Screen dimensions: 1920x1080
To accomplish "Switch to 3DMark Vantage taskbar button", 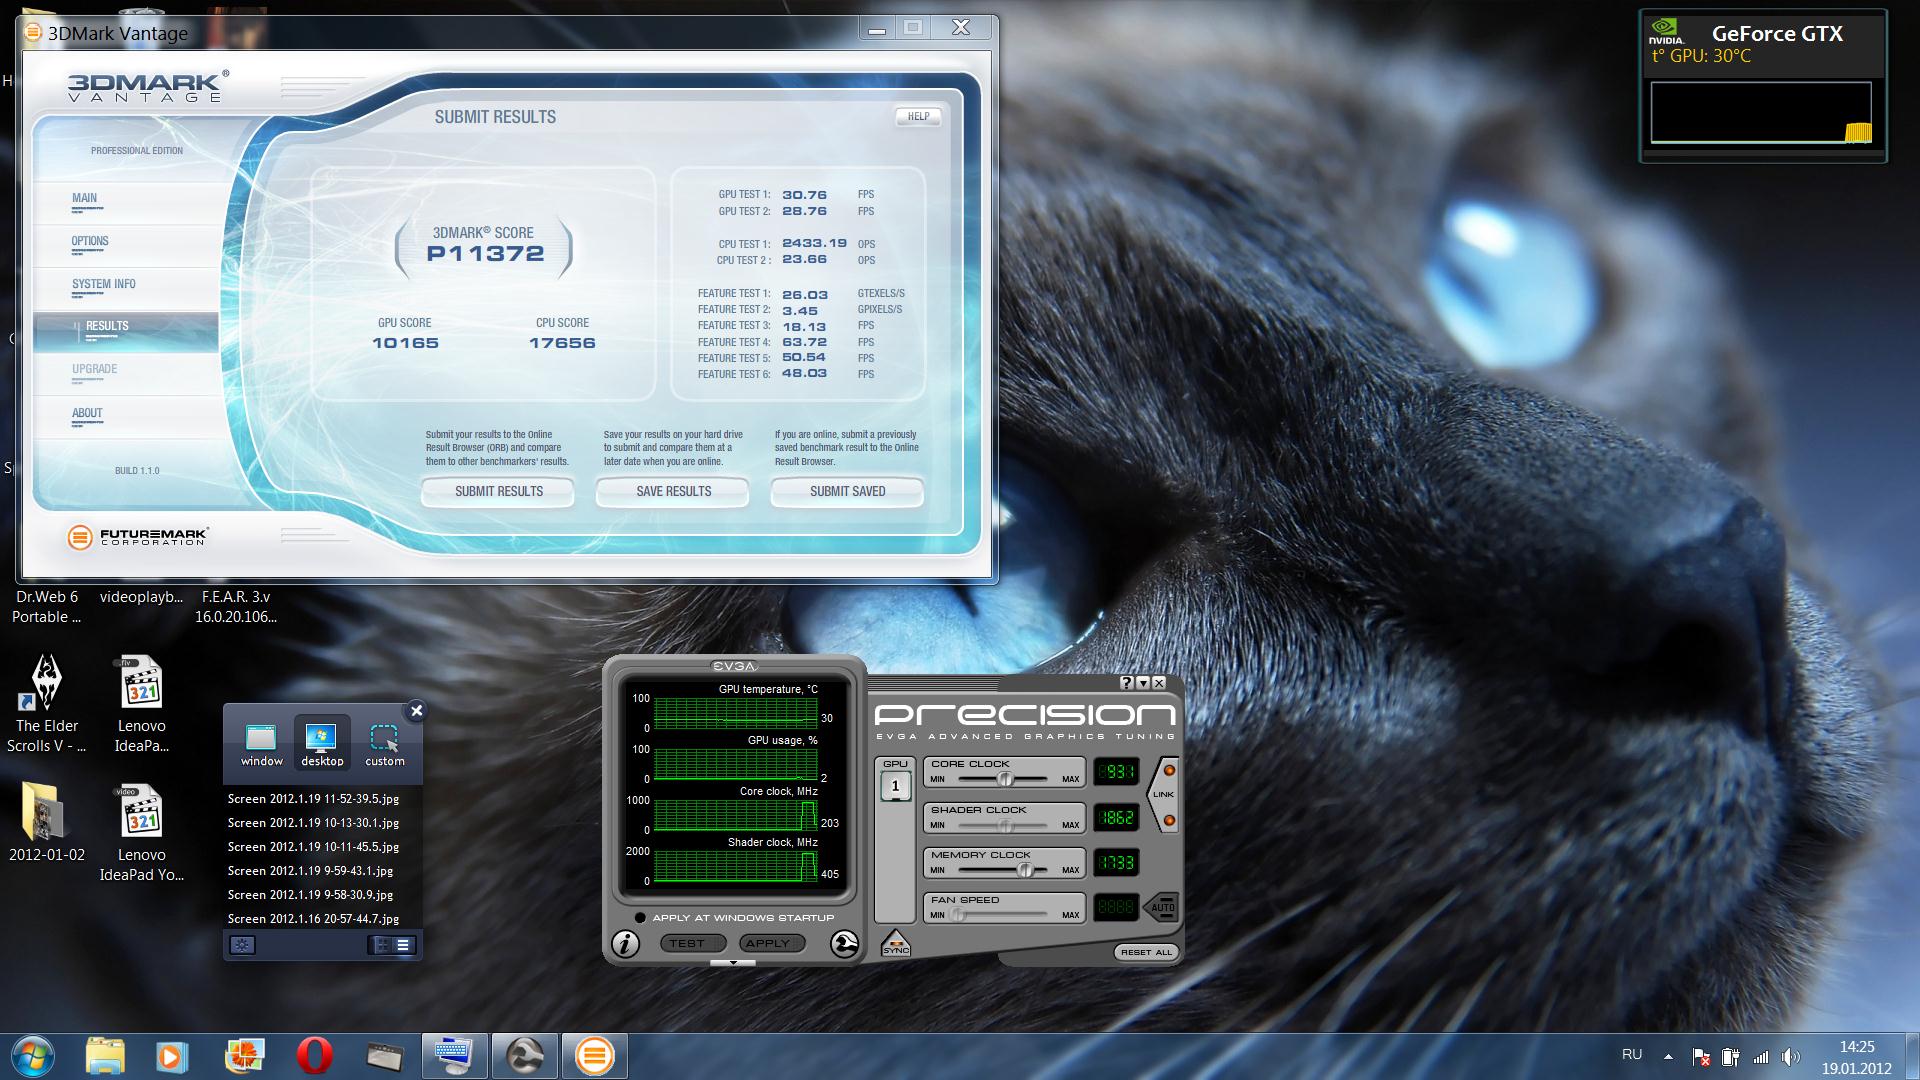I will point(594,1056).
